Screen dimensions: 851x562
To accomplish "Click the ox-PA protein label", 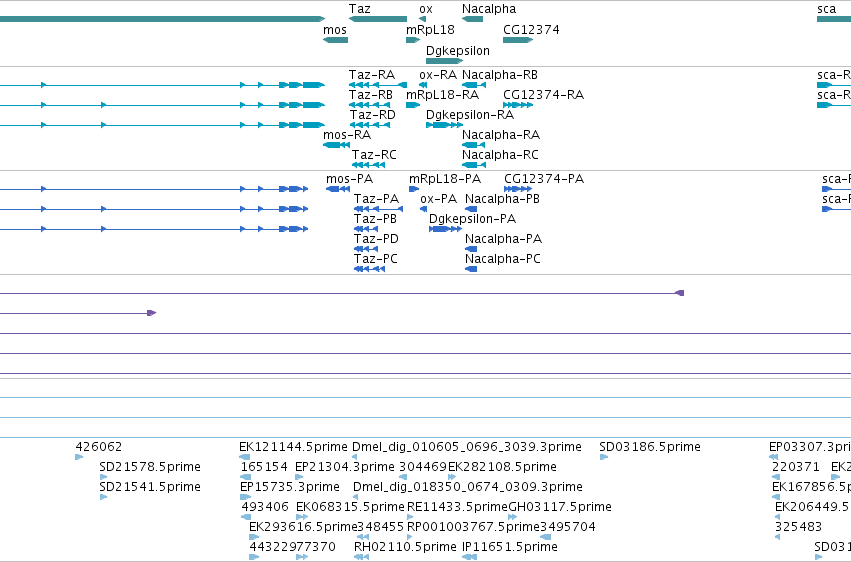I will coord(439,199).
